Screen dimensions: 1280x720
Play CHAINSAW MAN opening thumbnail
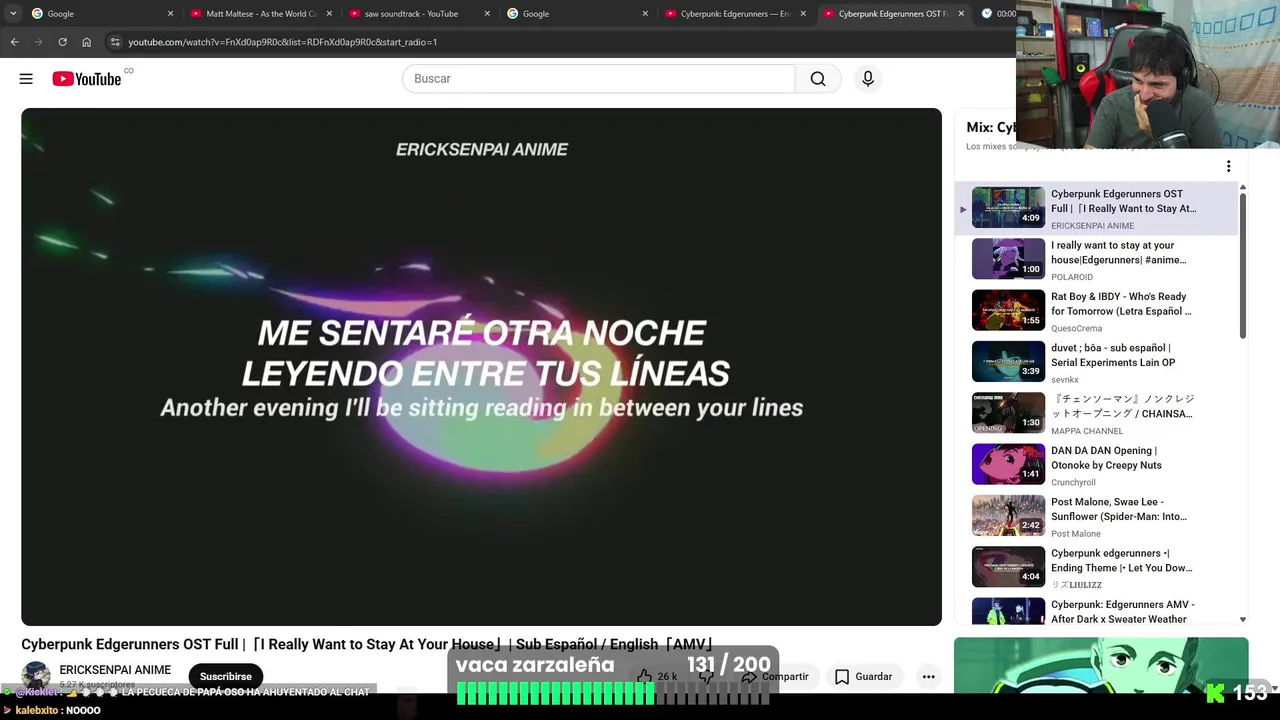tap(1008, 413)
